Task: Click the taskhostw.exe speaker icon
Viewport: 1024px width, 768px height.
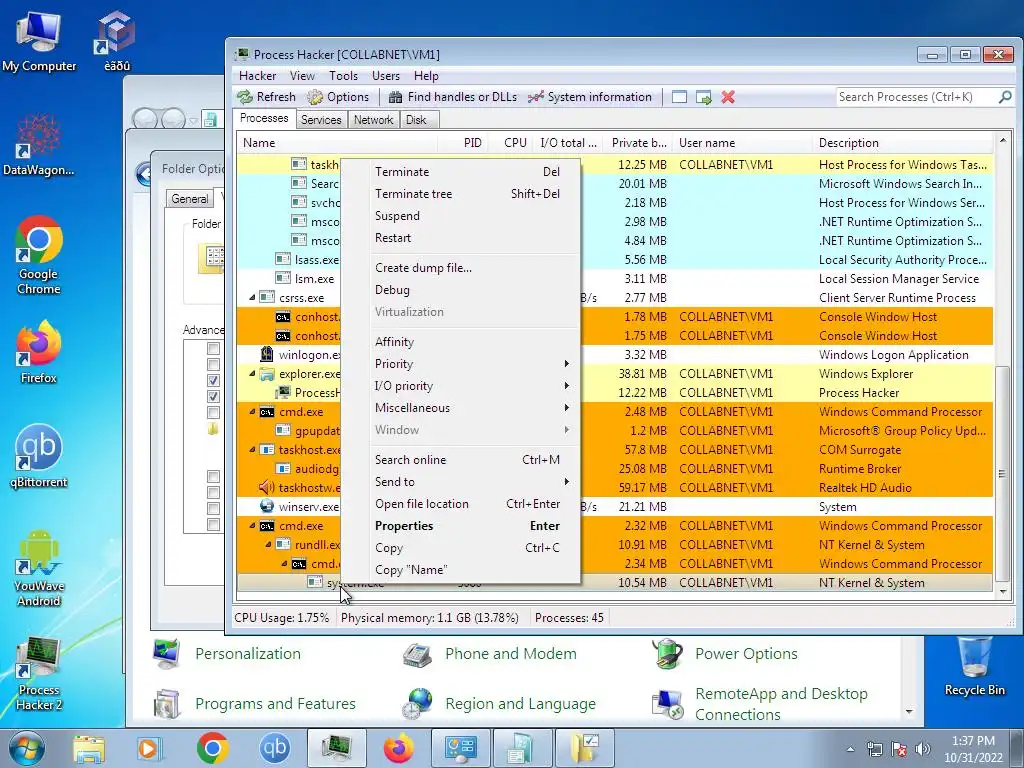Action: tap(266, 488)
